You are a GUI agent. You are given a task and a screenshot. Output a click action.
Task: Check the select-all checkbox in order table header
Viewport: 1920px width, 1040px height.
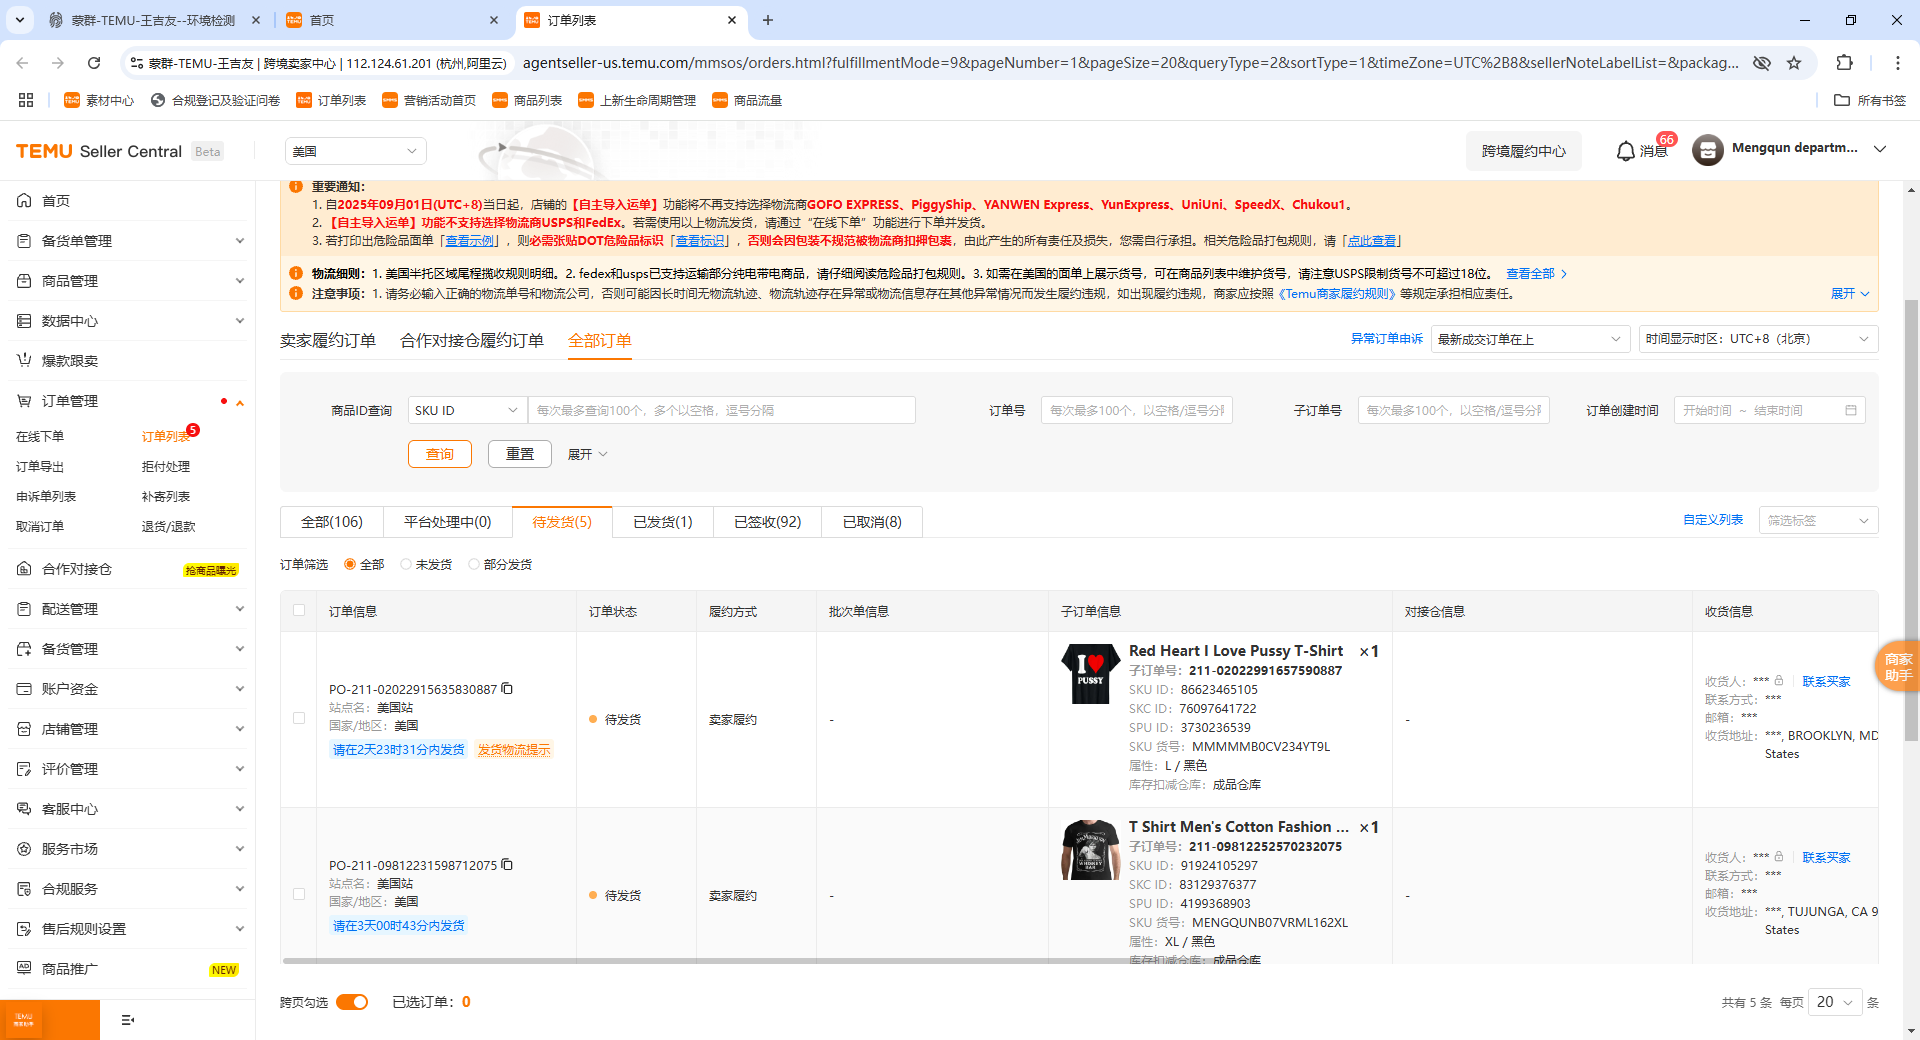coord(298,609)
